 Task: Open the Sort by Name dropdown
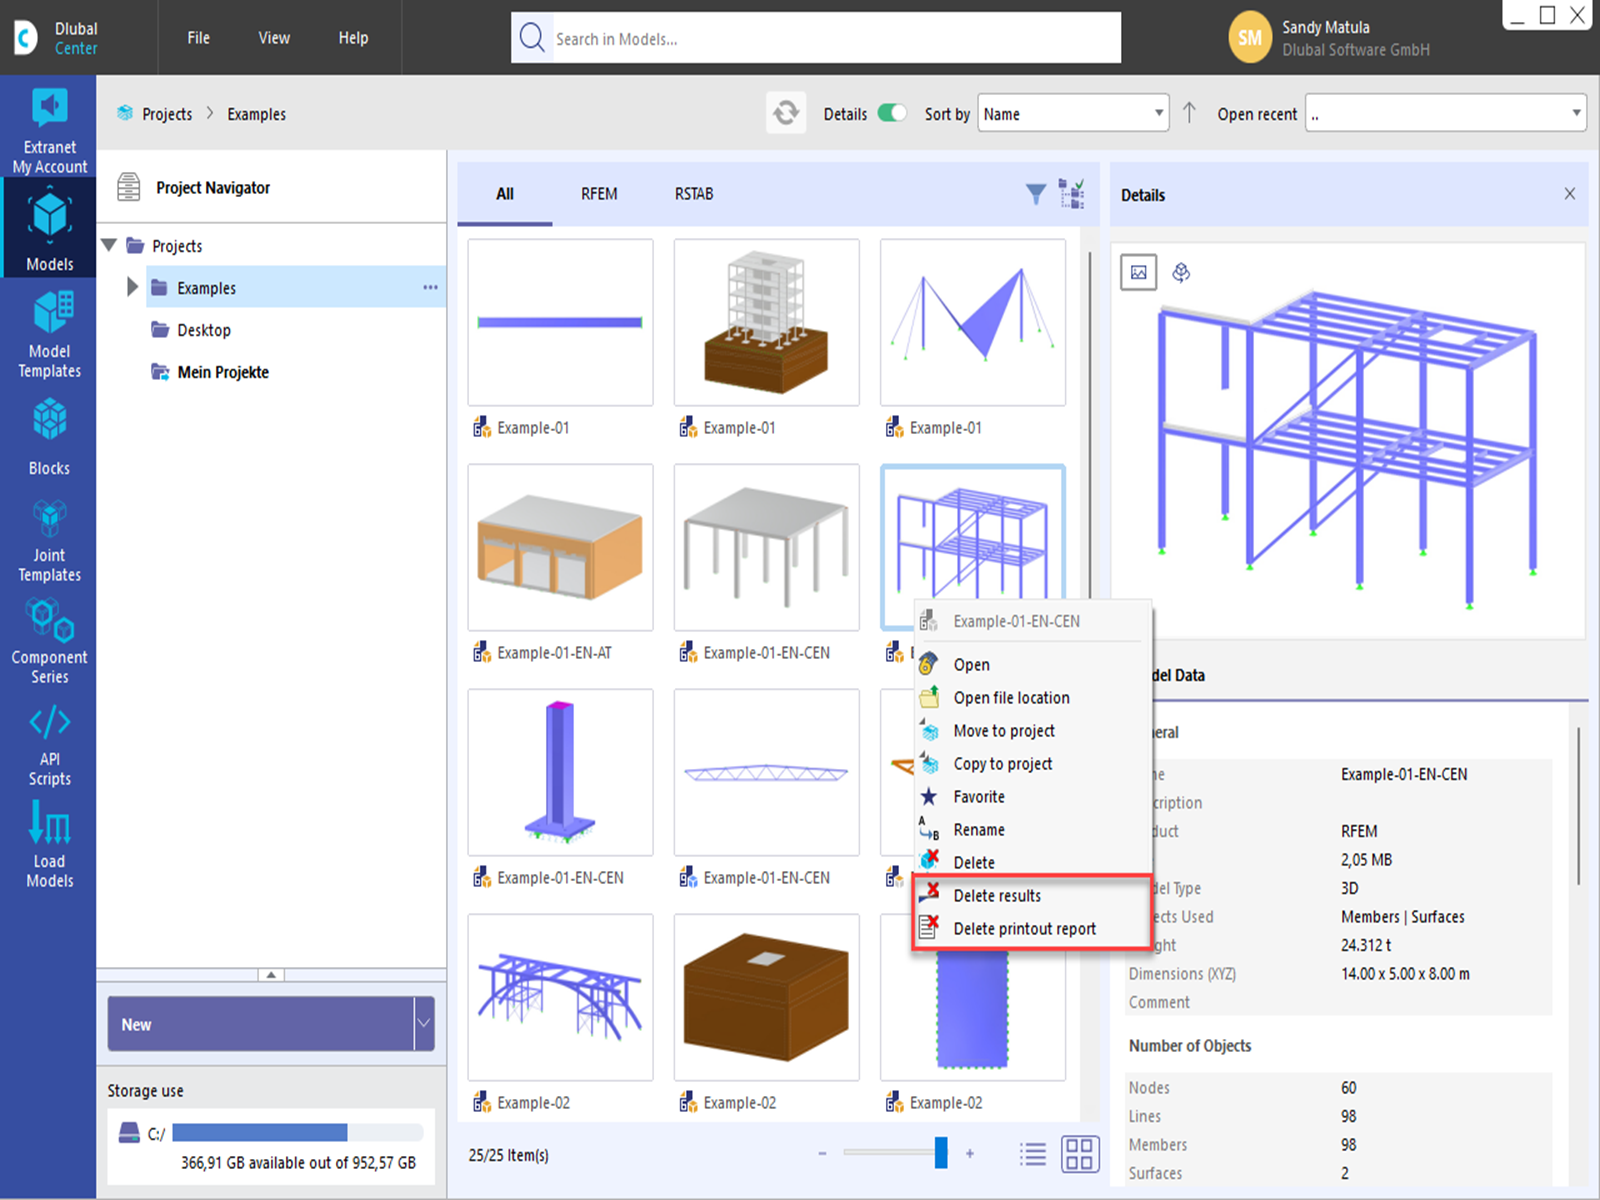point(1073,113)
